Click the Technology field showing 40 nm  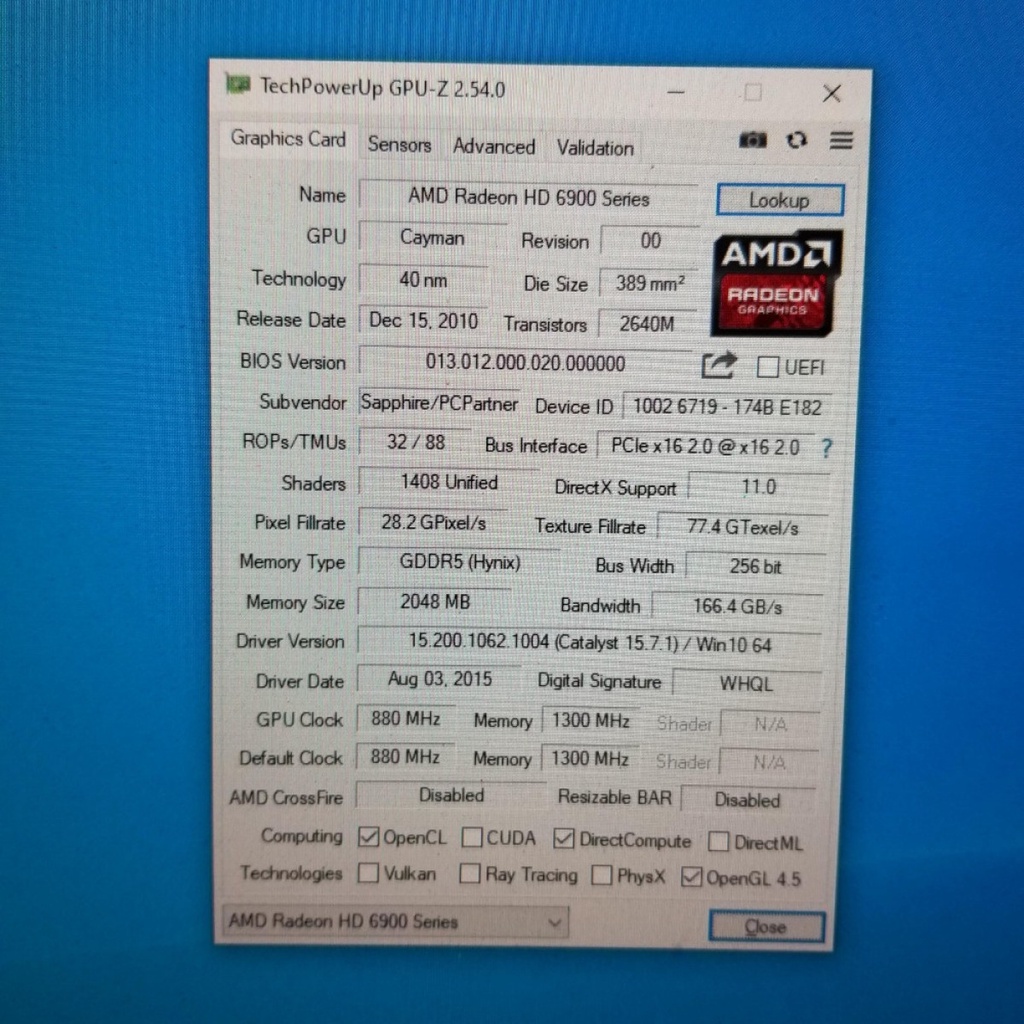423,280
